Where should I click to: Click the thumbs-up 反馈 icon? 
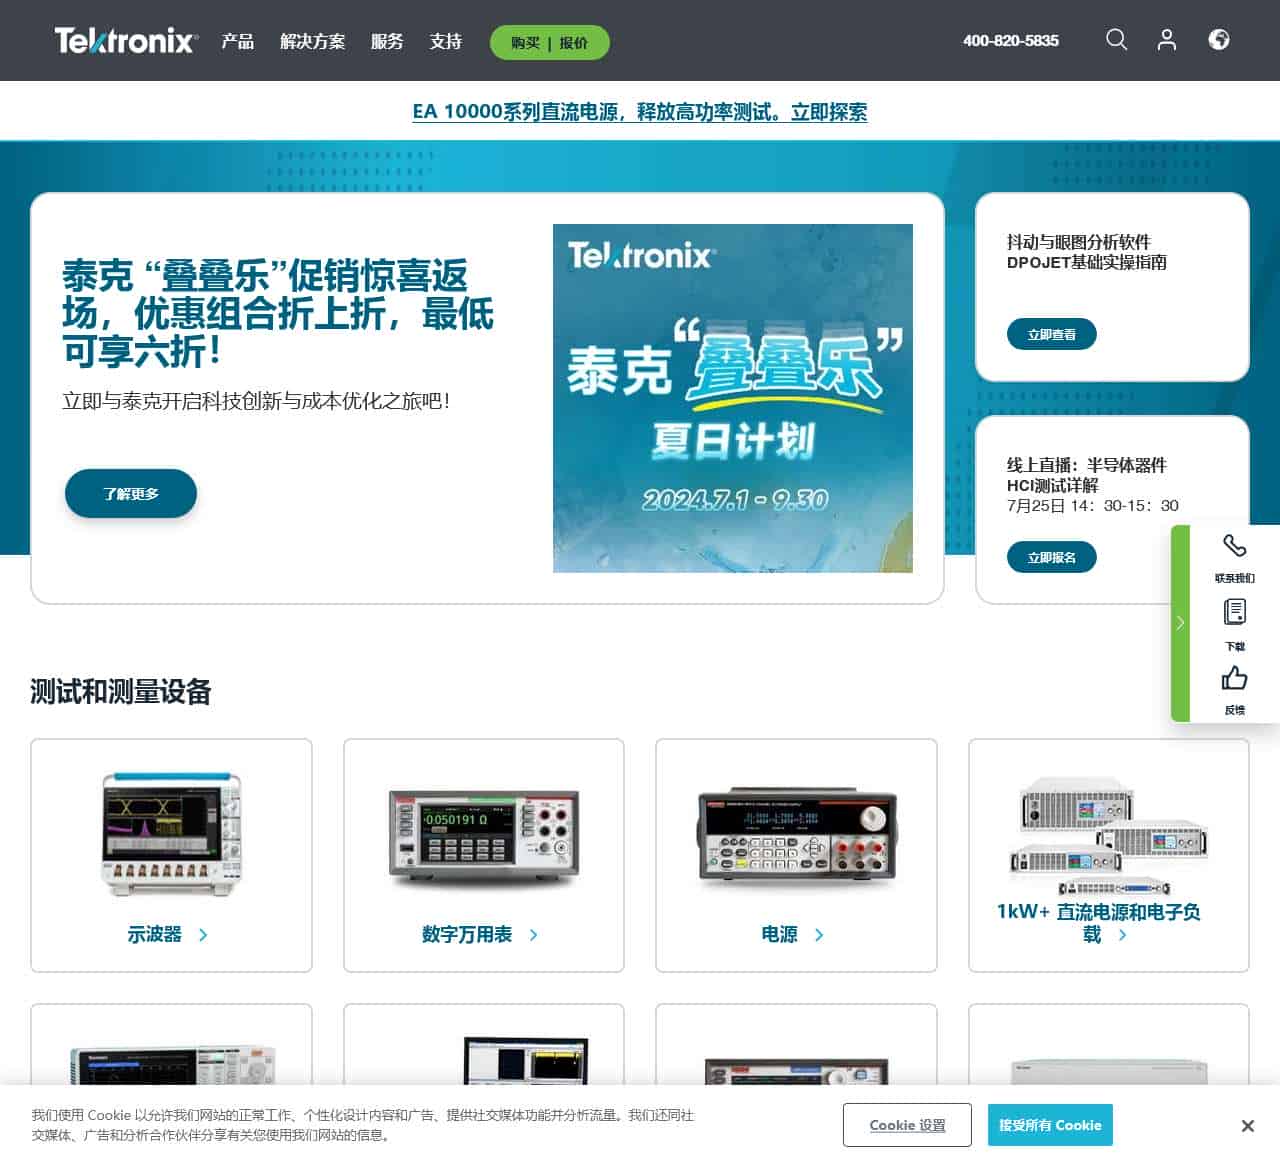pyautogui.click(x=1235, y=678)
